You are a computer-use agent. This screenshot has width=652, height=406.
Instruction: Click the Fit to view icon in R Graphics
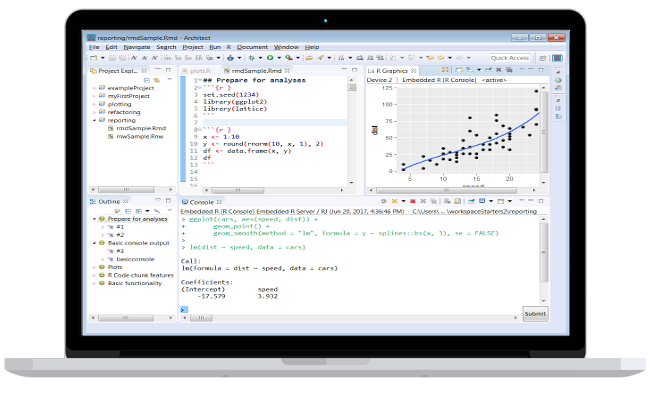[x=445, y=70]
